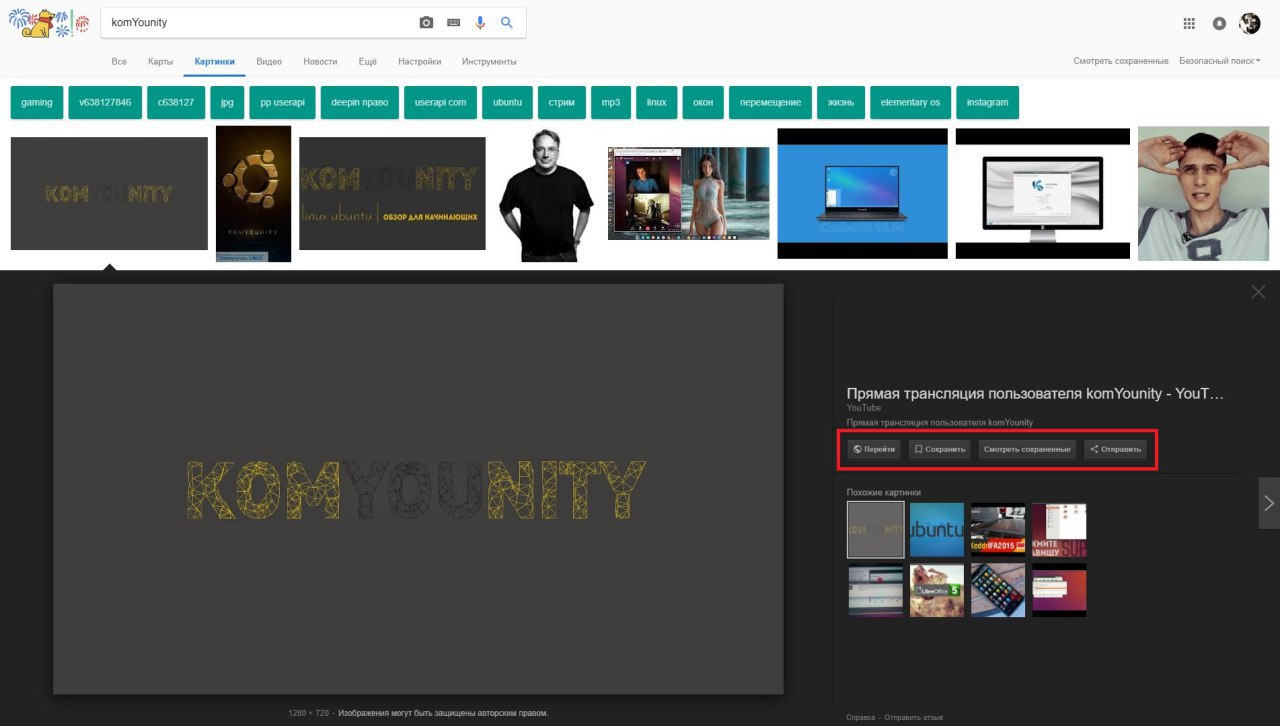The image size is (1280, 726).
Task: Filter by перемещение chip
Action: click(770, 102)
